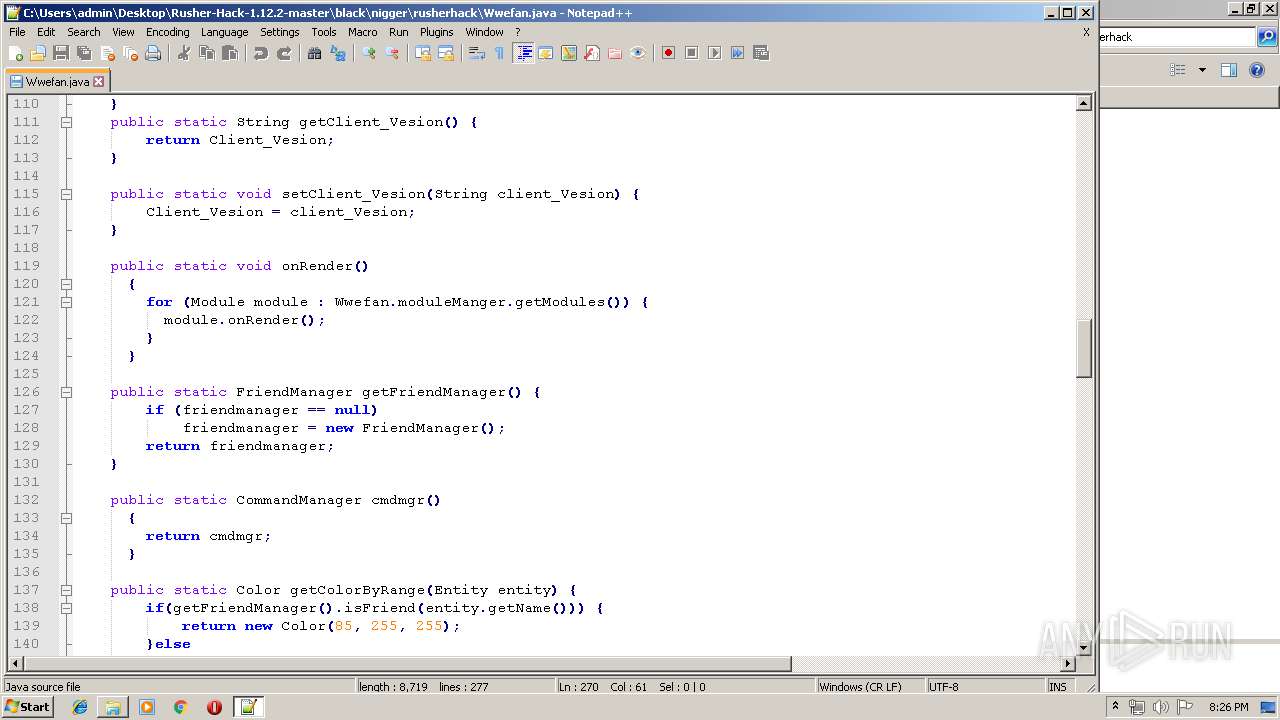Open Opera from the taskbar
1280x720 pixels.
coord(214,707)
